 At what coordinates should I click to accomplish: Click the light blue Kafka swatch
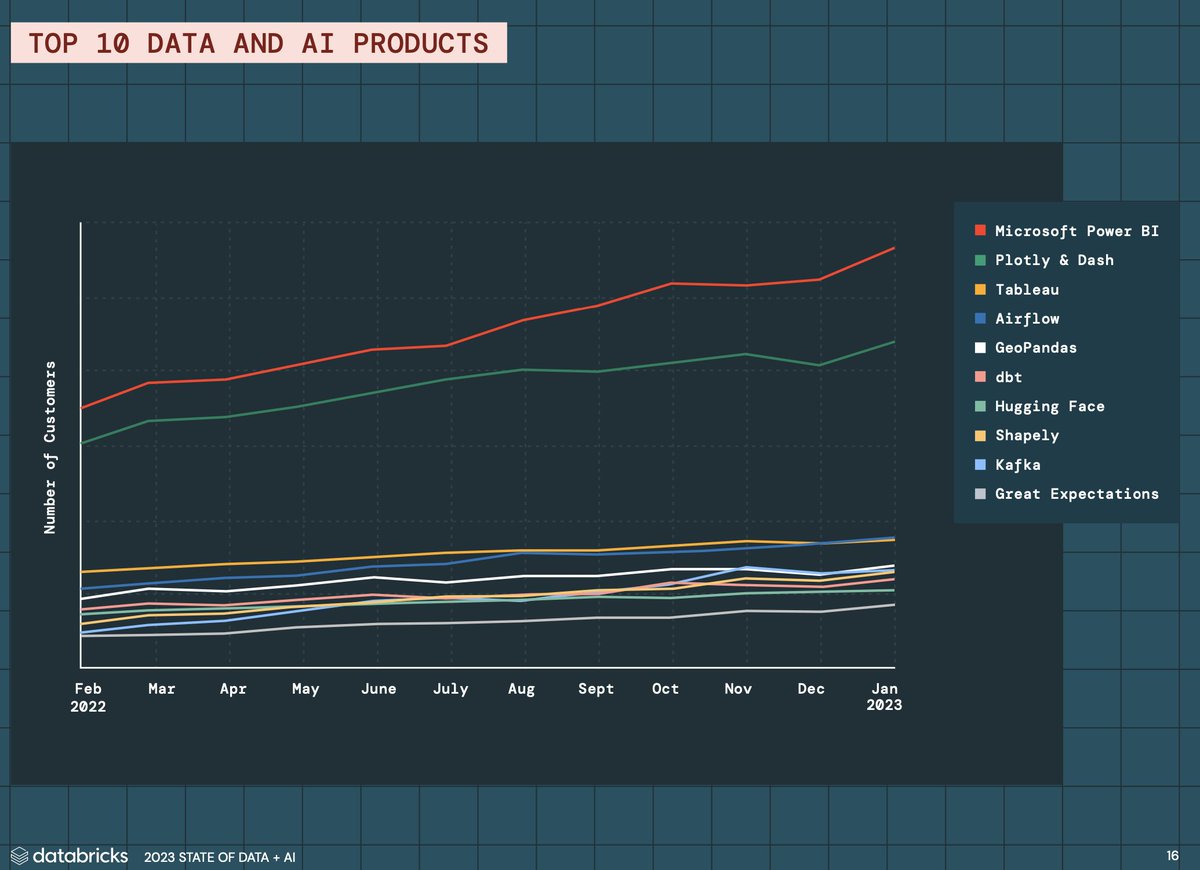(x=981, y=465)
